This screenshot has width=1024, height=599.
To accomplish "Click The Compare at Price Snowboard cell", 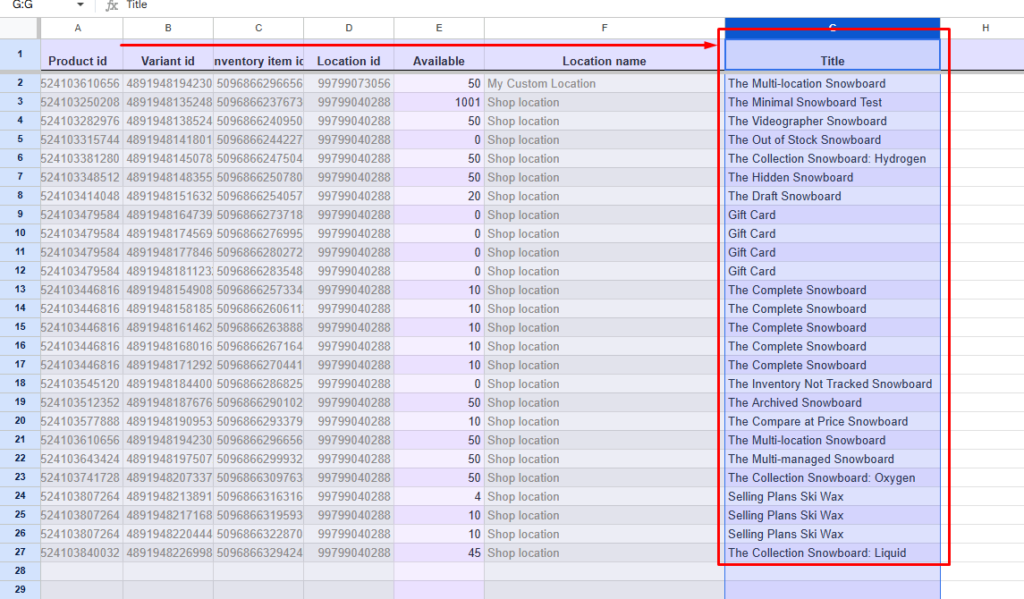I will 833,421.
